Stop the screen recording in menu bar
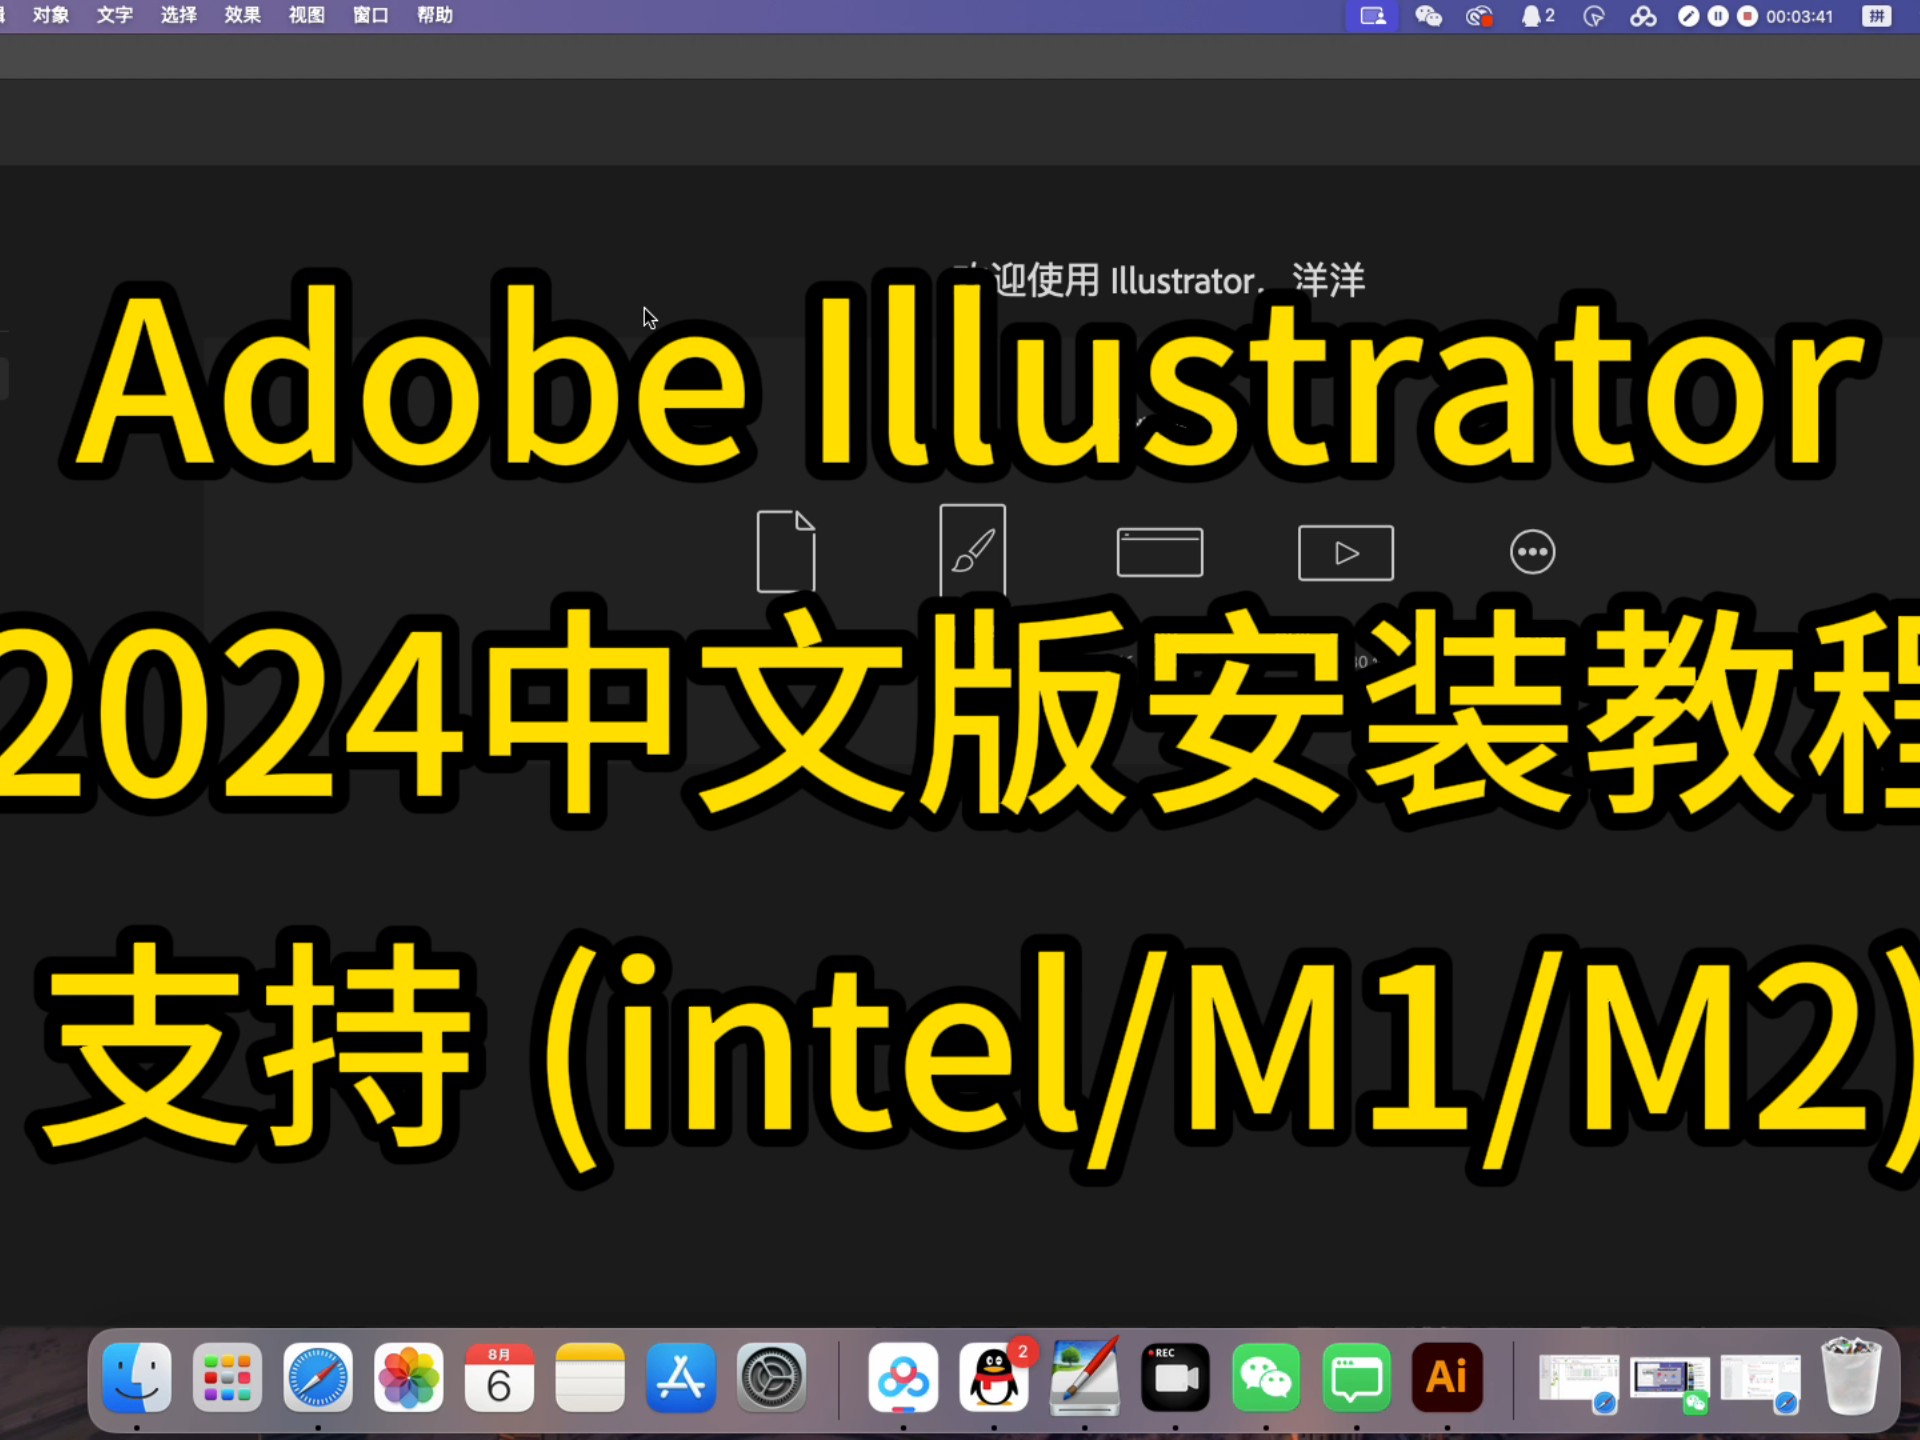 pyautogui.click(x=1747, y=16)
